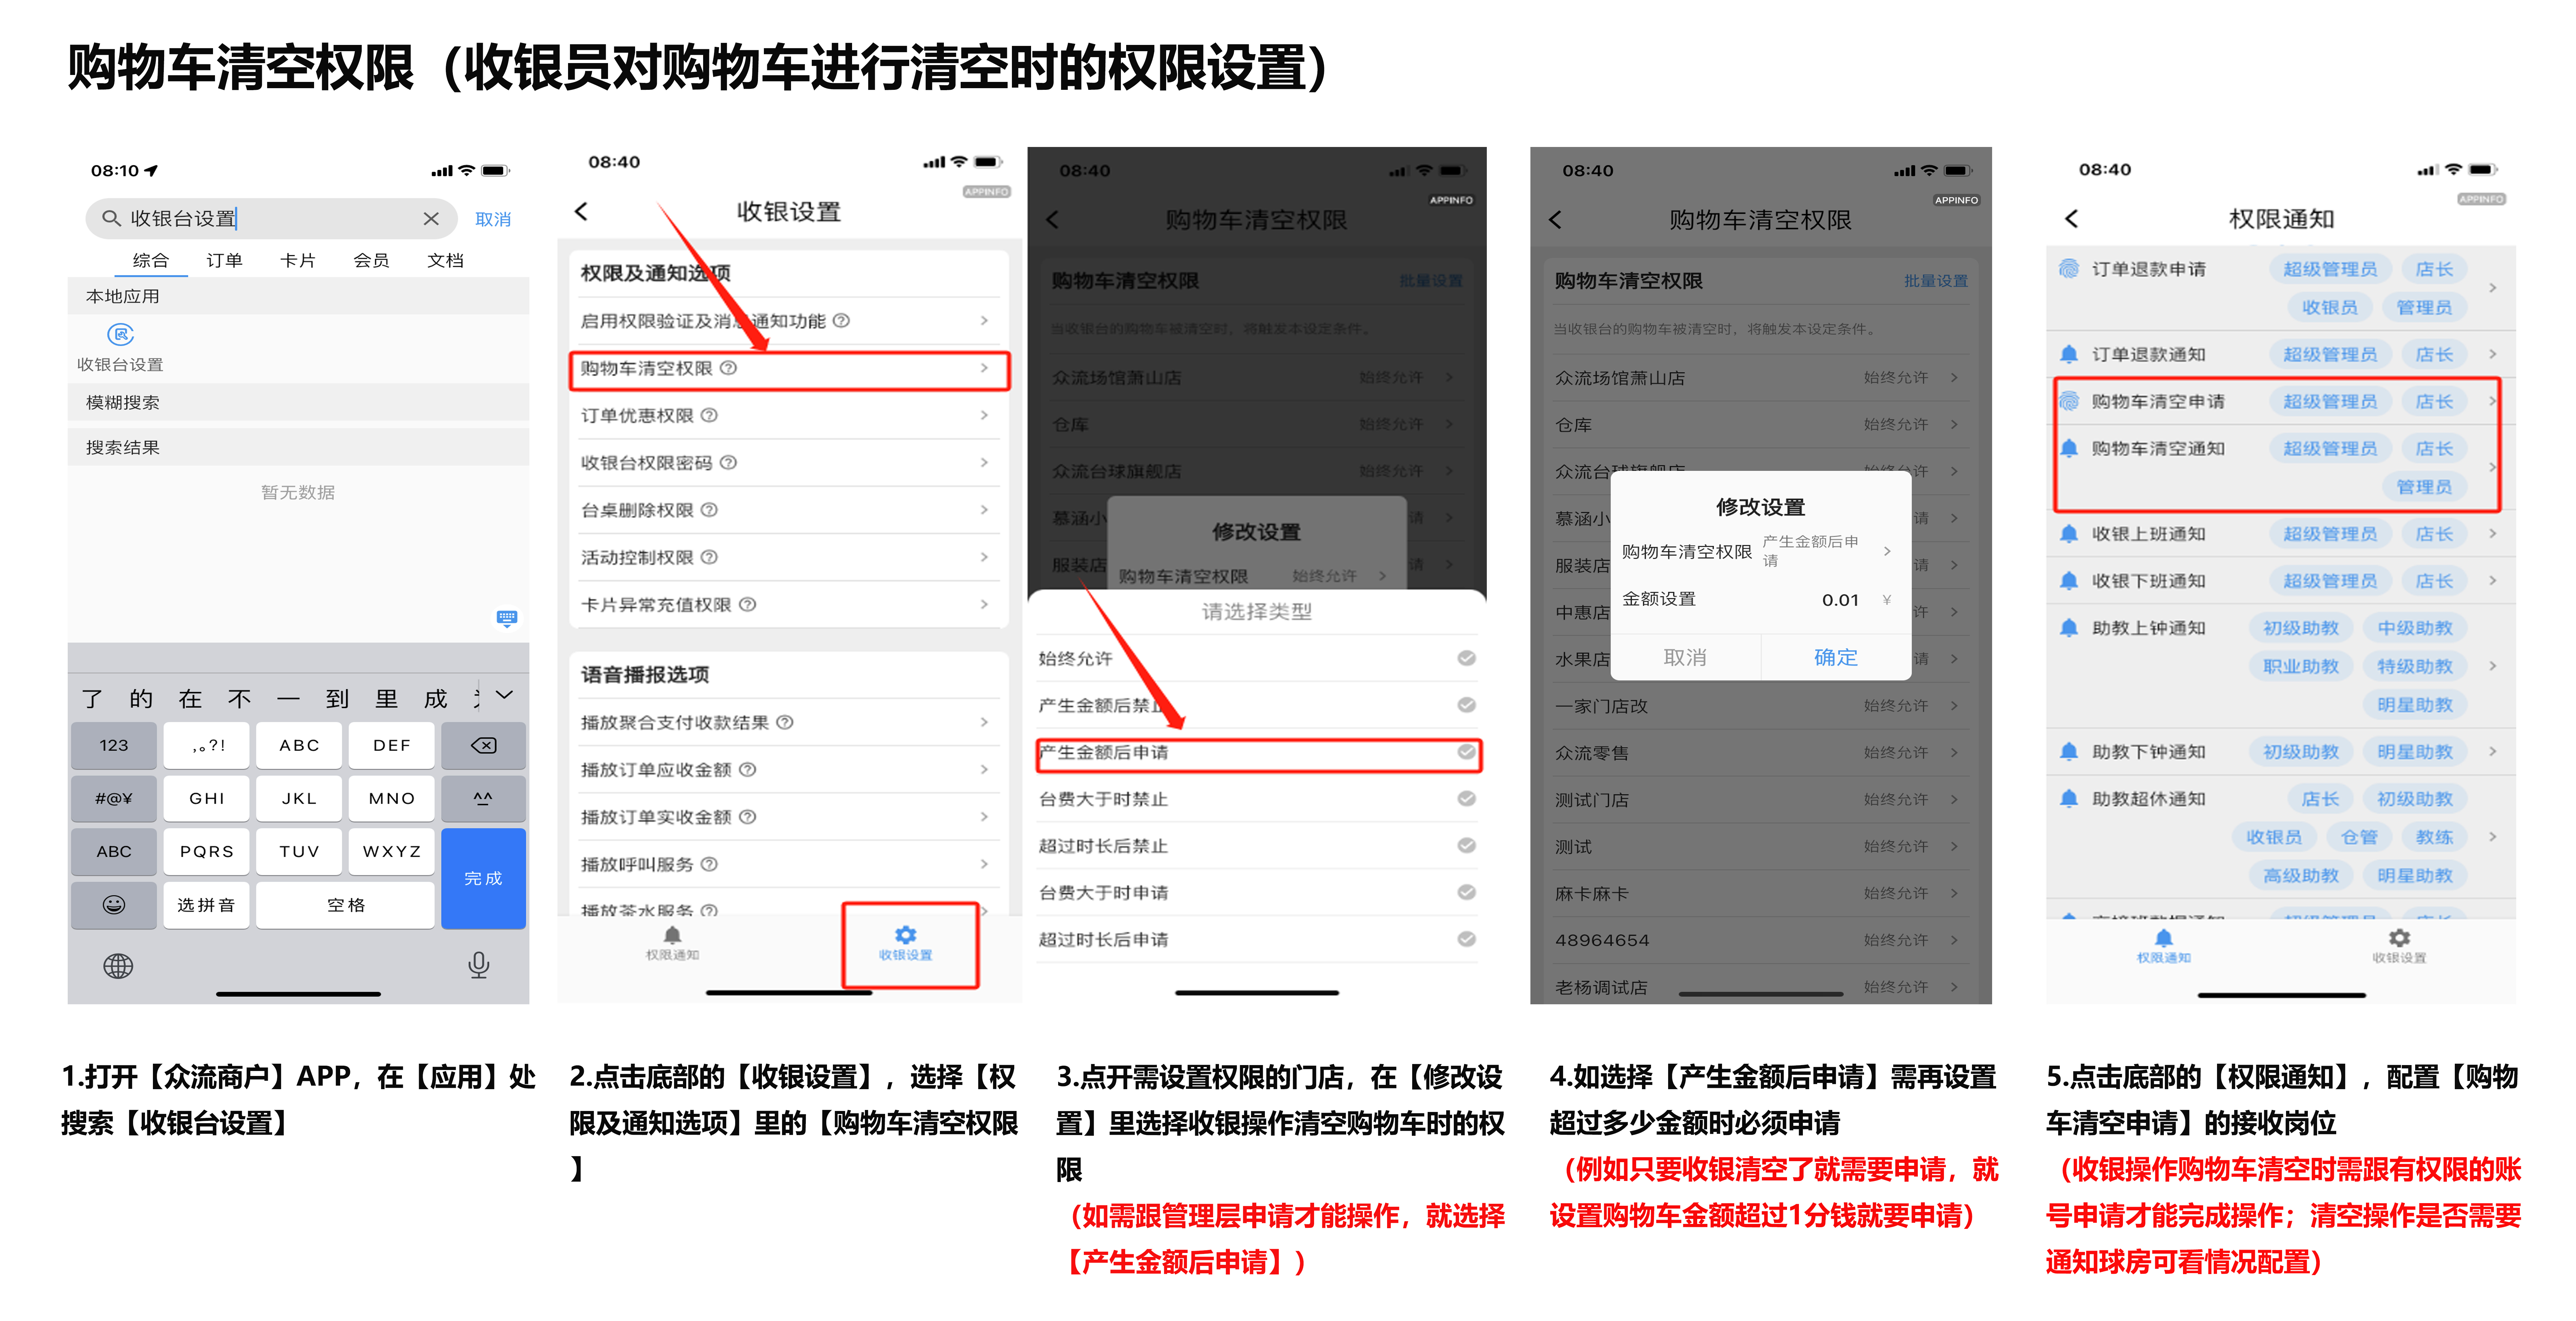Click the bell icon beside 订单退款通知
The height and width of the screenshot is (1321, 2576).
click(x=2069, y=354)
